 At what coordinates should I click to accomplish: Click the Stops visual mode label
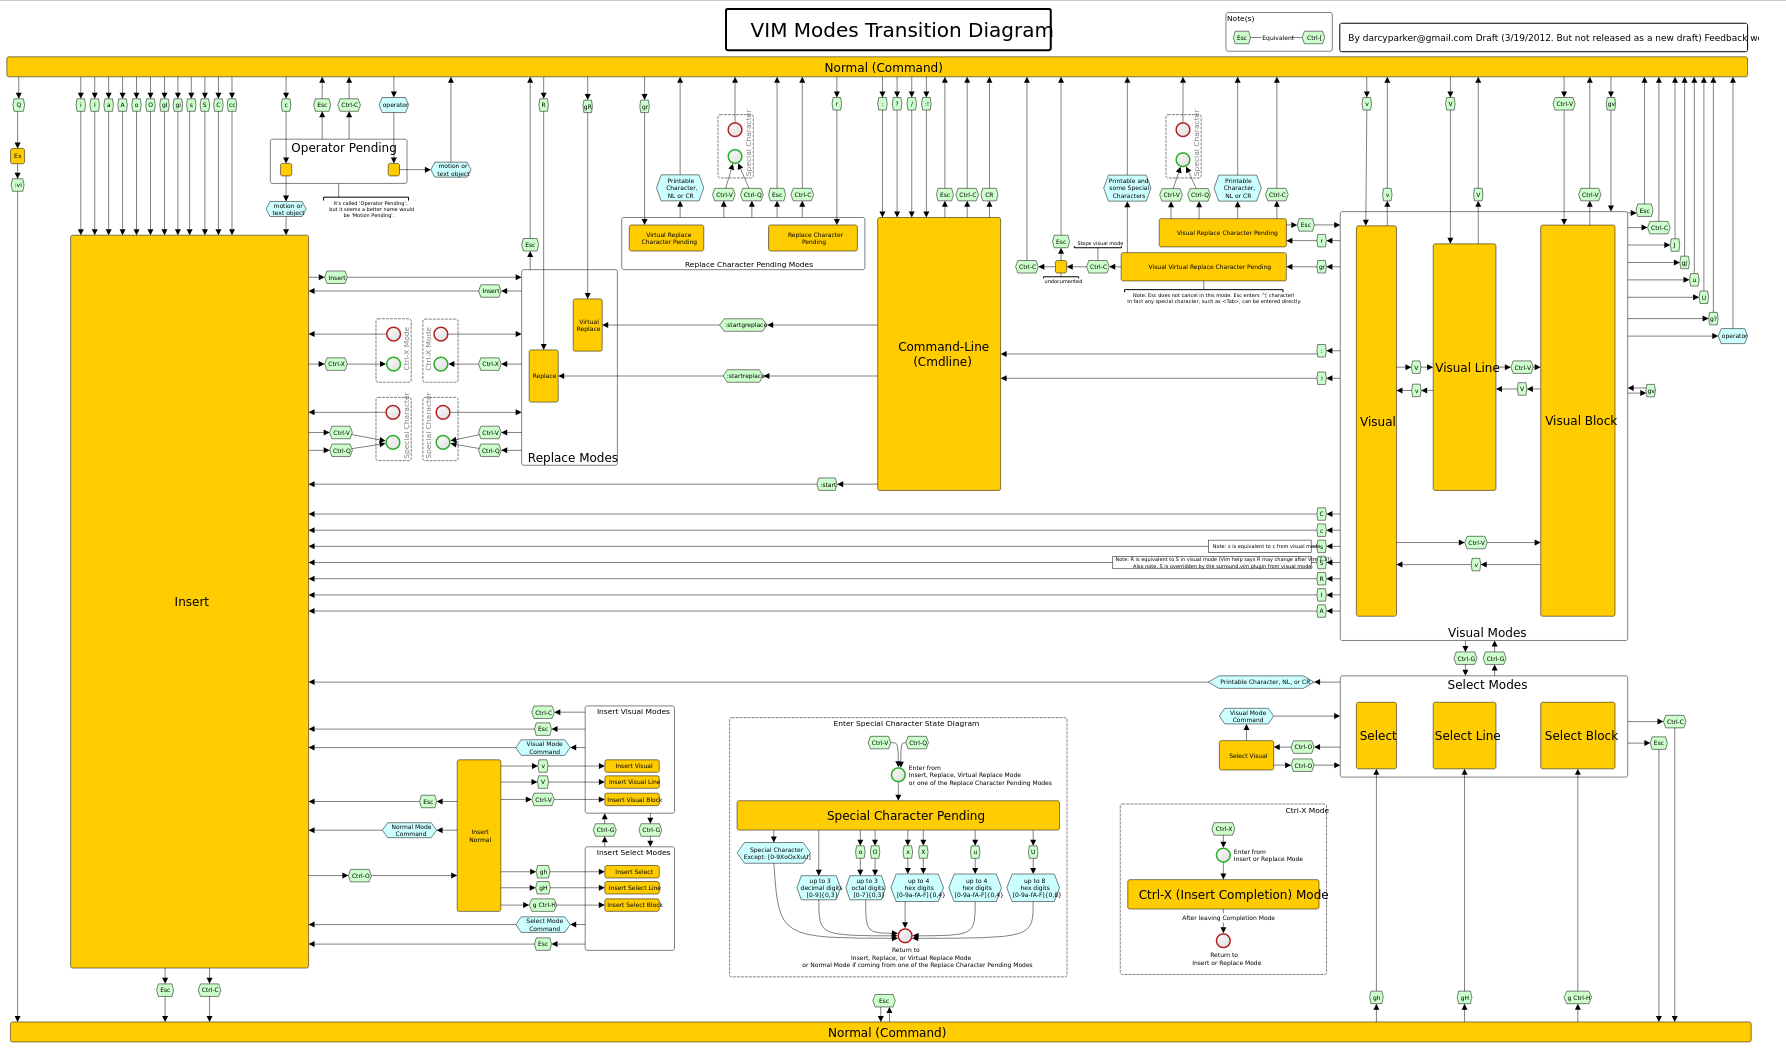click(x=1099, y=243)
